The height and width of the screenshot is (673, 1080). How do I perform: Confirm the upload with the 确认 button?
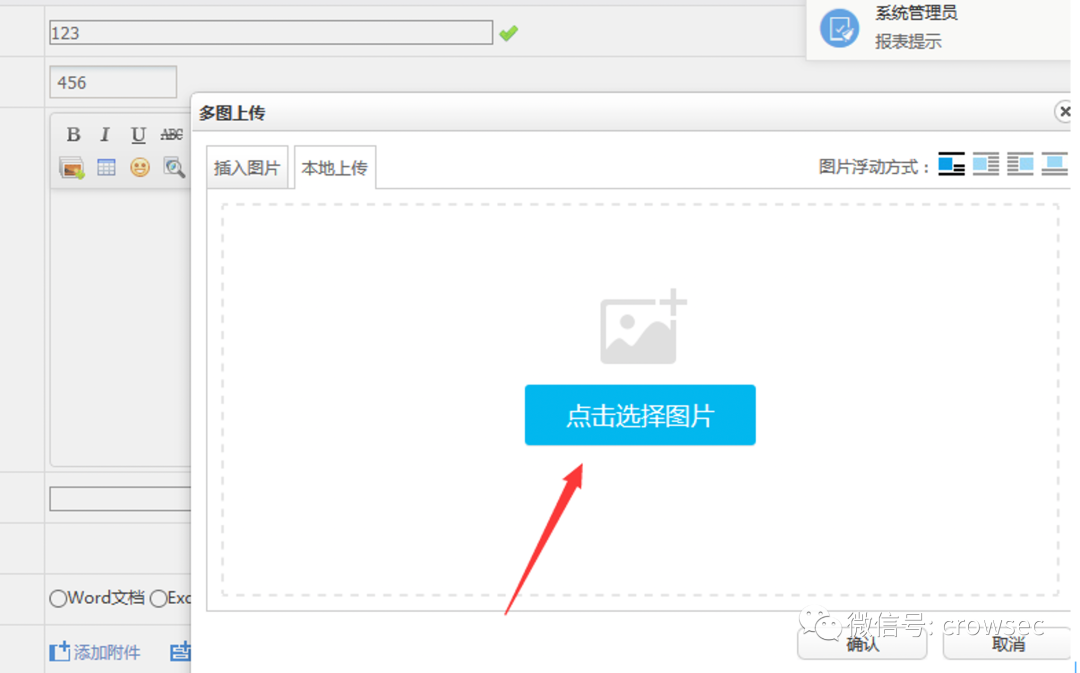click(862, 644)
